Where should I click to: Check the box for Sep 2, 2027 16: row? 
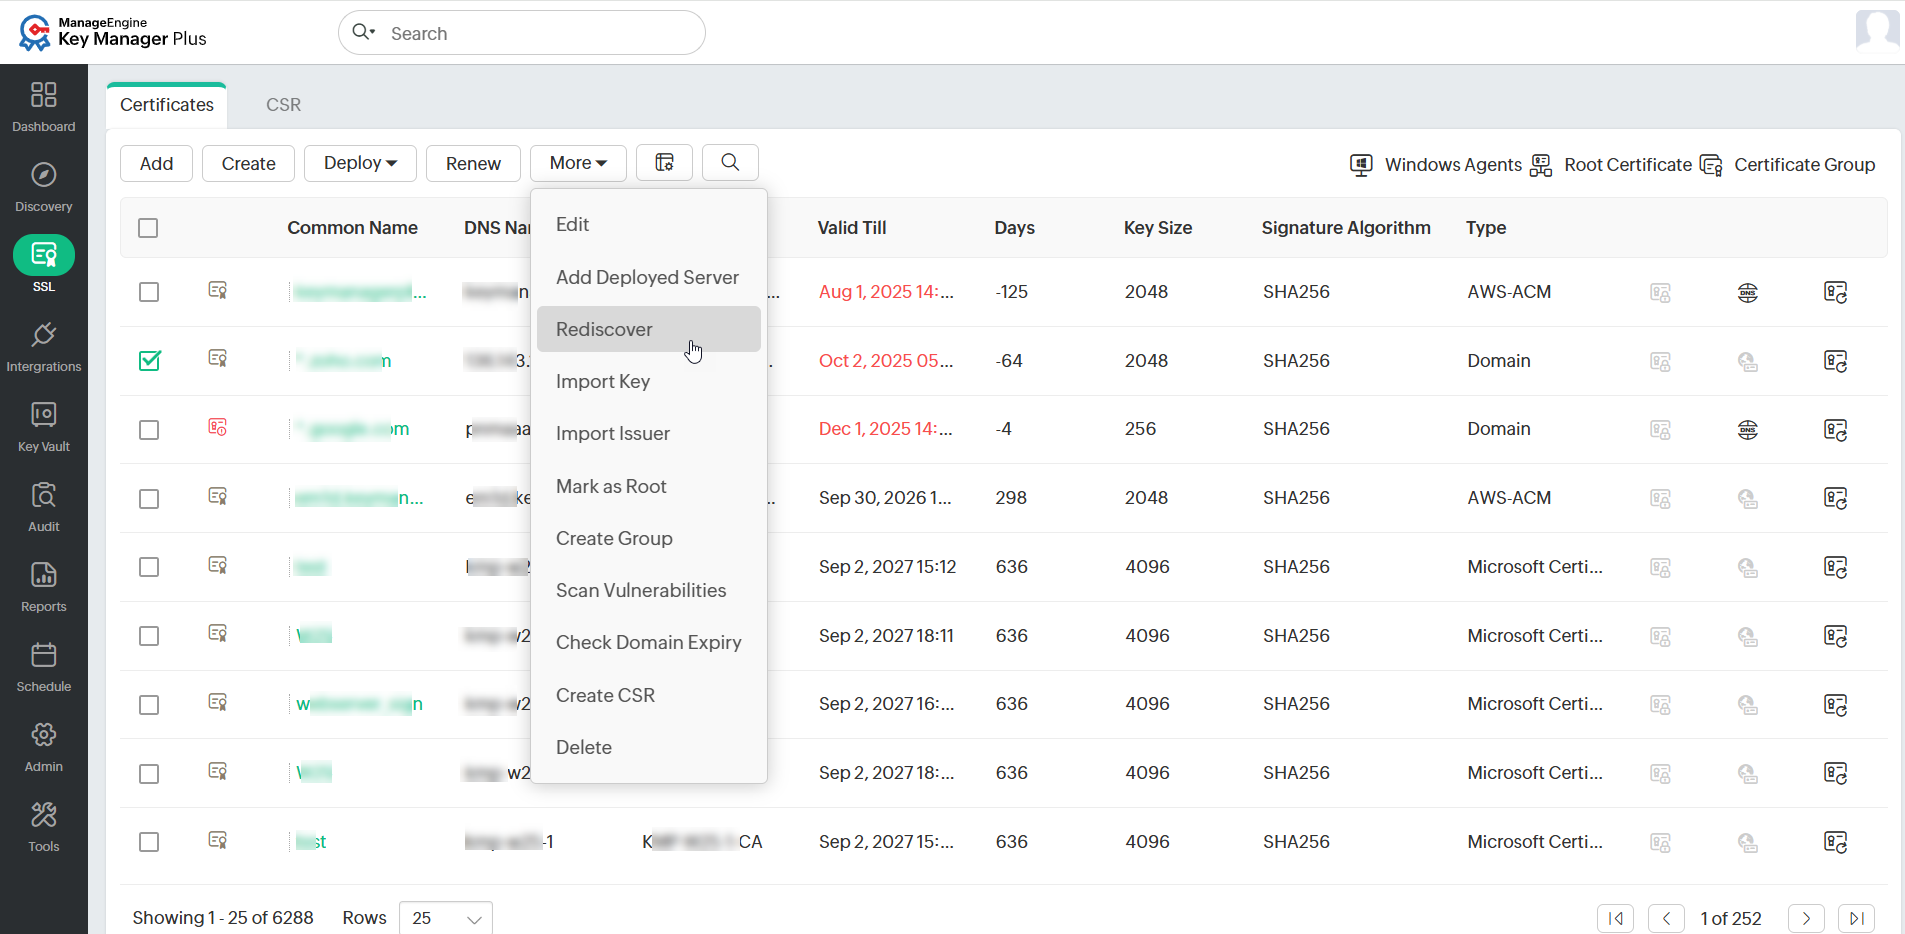click(149, 705)
